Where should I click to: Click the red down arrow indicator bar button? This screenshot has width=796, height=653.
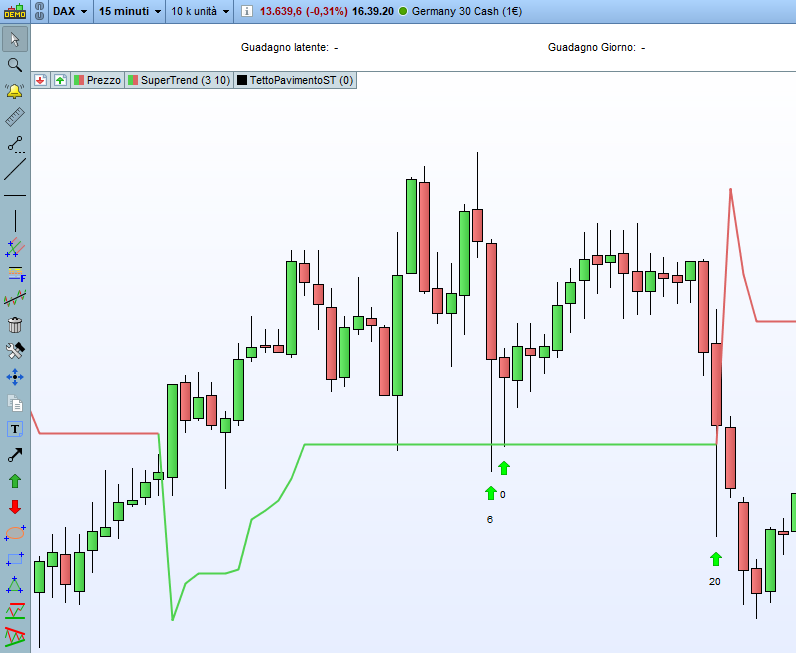(x=41, y=80)
